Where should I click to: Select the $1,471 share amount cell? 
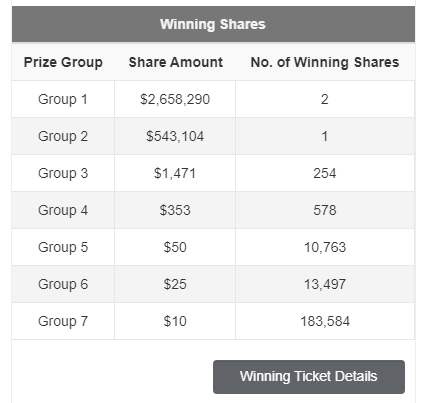175,173
